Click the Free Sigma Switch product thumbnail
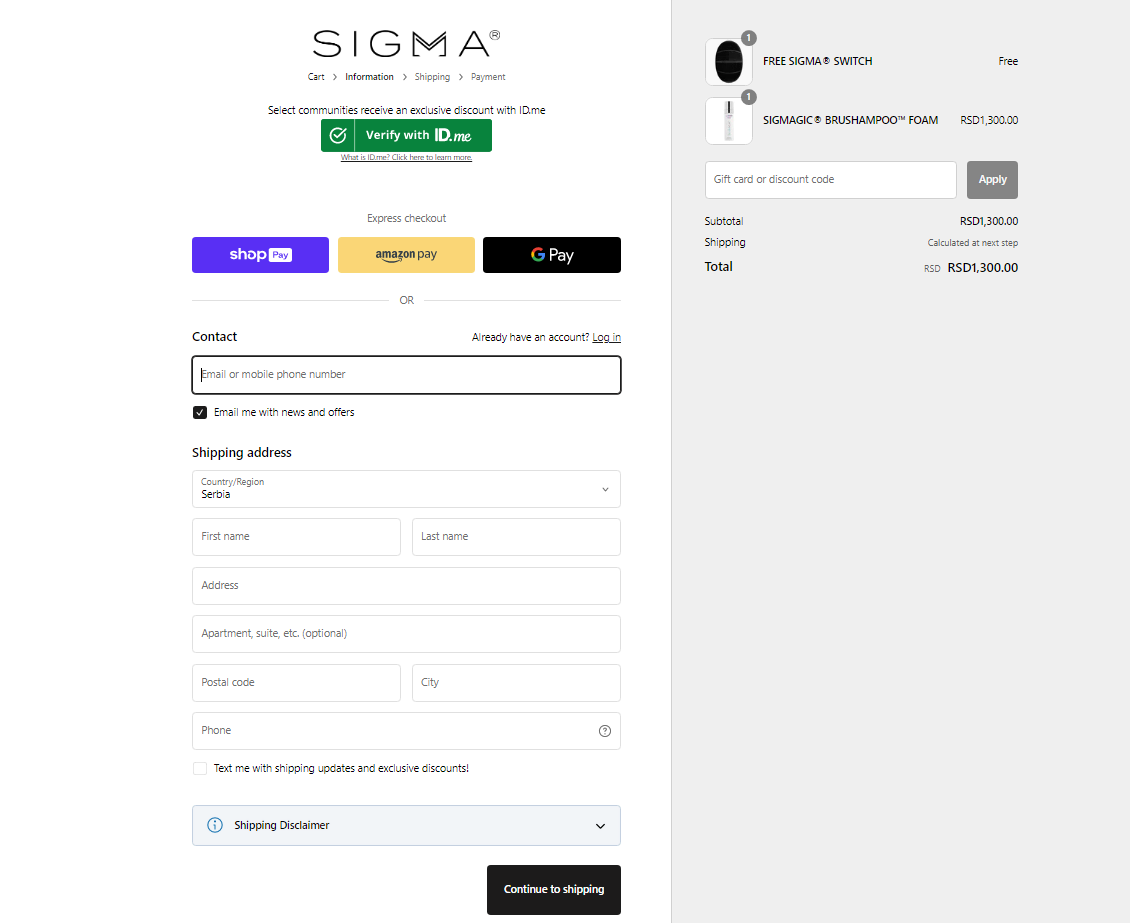This screenshot has width=1130, height=923. pos(728,62)
